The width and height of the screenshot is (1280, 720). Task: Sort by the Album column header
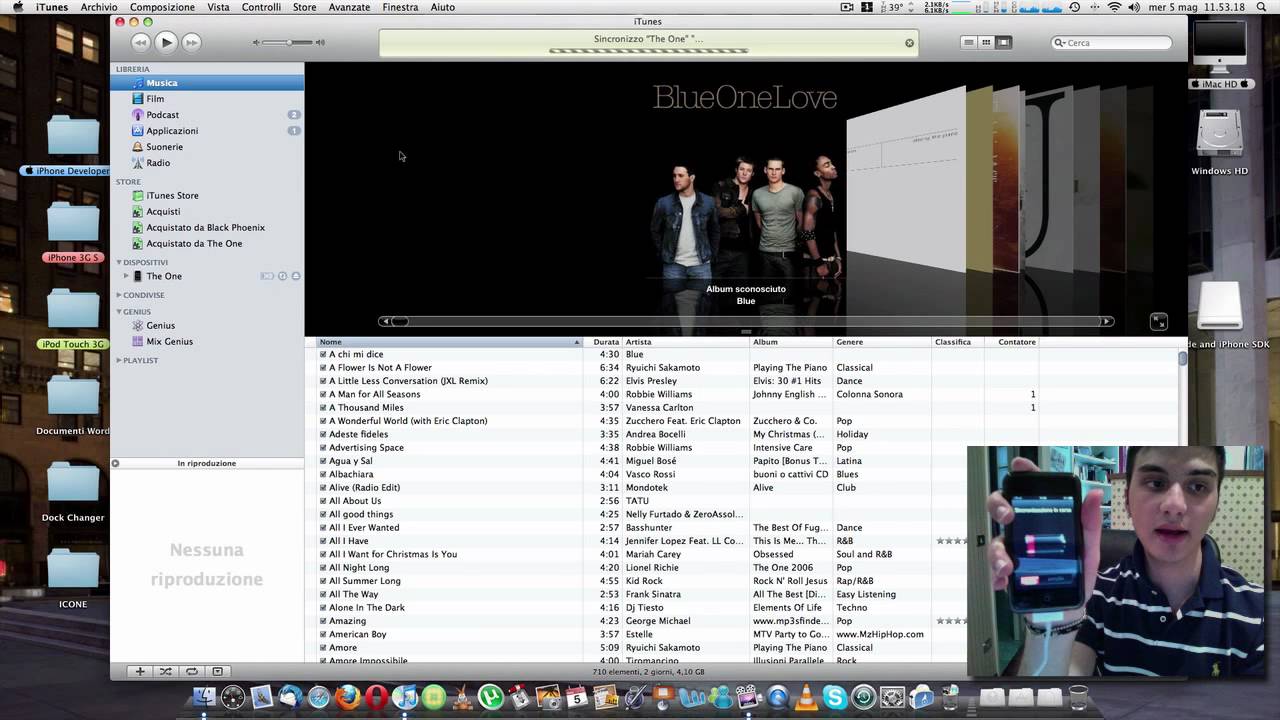791,342
